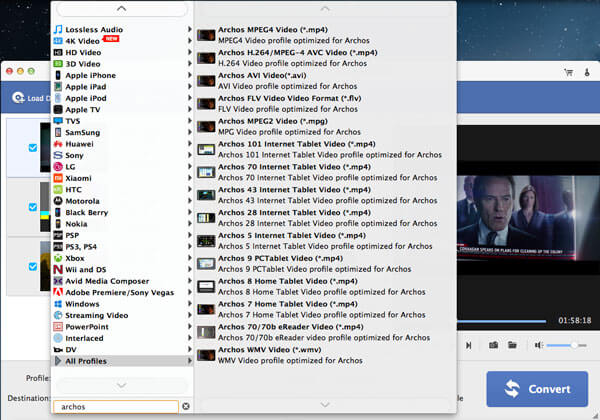This screenshot has height=420, width=600.
Task: Click the Apple iPhone device icon
Action: [x=58, y=75]
